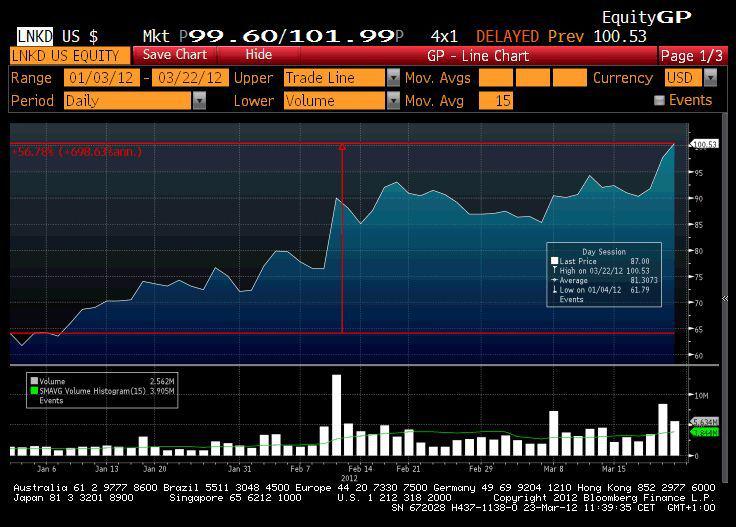Screen dimensions: 736x527
Task: Click the Mar 8 date label
Action: coord(553,468)
